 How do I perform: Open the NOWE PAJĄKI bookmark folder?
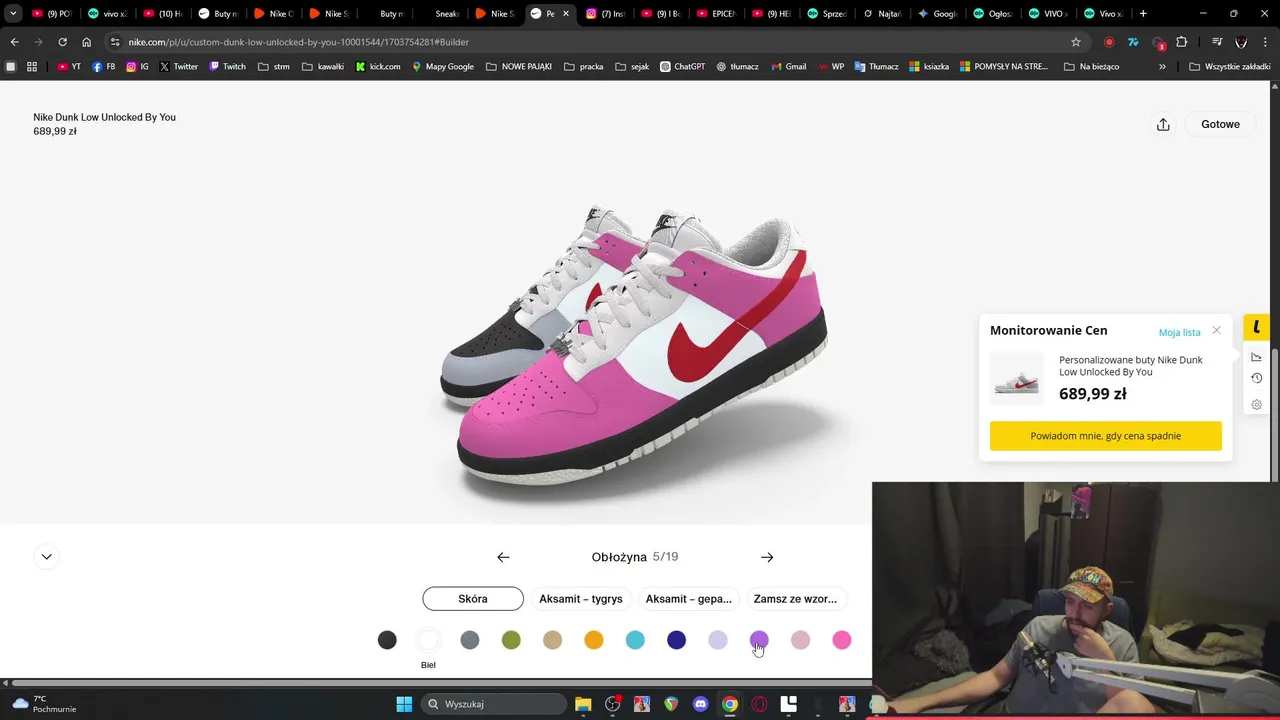coord(518,67)
